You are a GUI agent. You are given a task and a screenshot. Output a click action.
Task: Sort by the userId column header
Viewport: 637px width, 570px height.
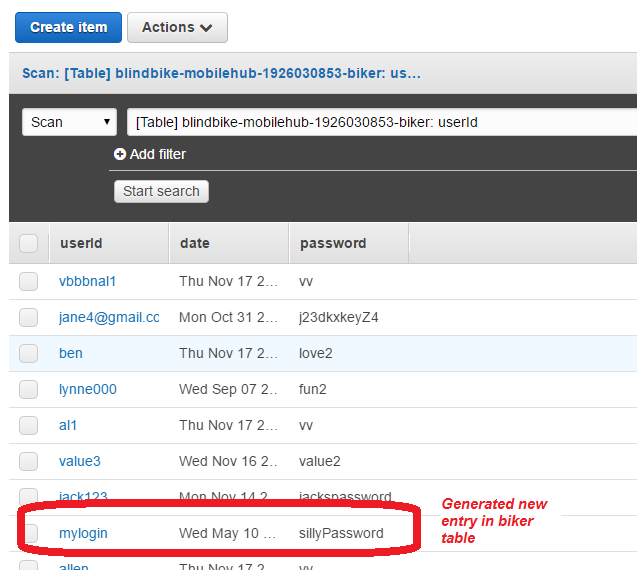pos(81,243)
